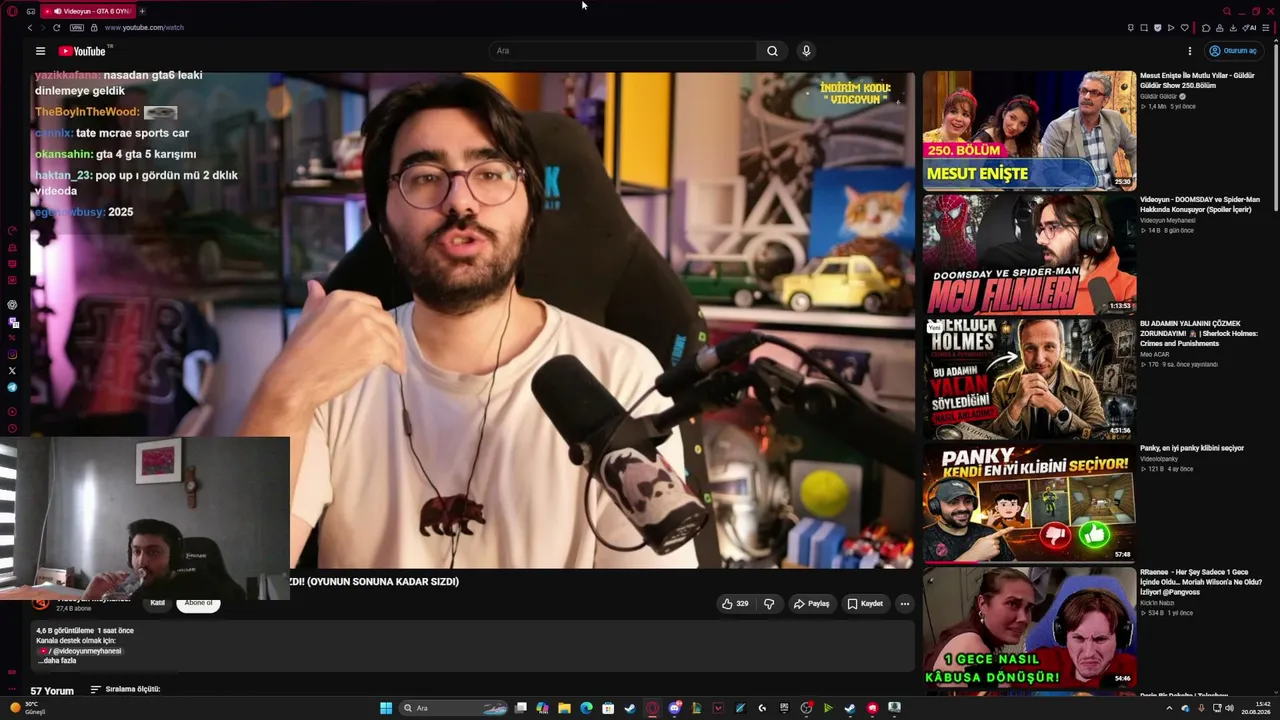Open the ad blocker shield icon
Viewport: 1280px width, 720px height.
[x=1158, y=28]
